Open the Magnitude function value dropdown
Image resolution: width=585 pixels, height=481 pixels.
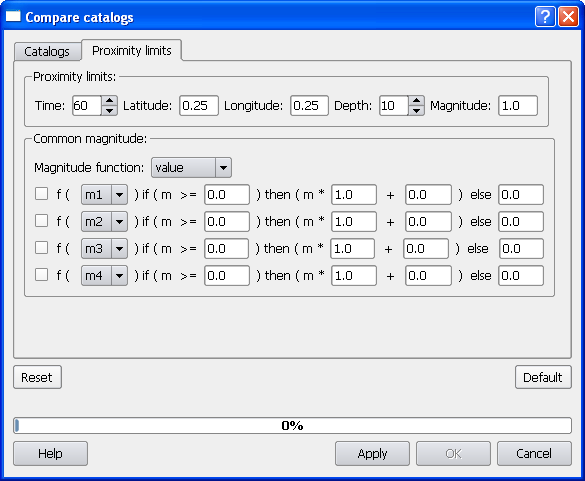[191, 168]
